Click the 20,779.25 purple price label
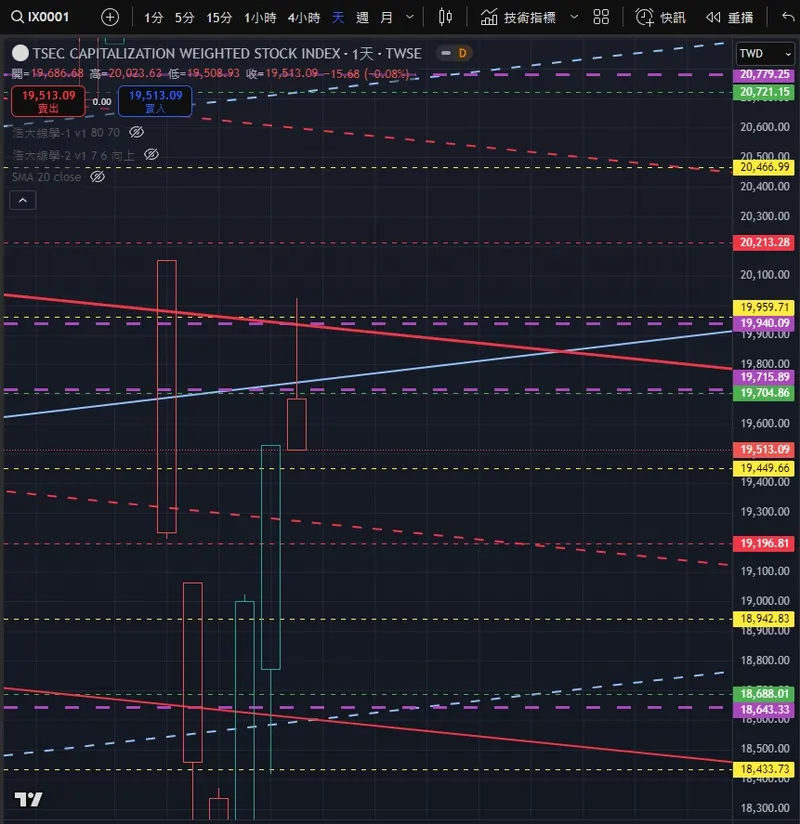The height and width of the screenshot is (824, 800). click(764, 75)
